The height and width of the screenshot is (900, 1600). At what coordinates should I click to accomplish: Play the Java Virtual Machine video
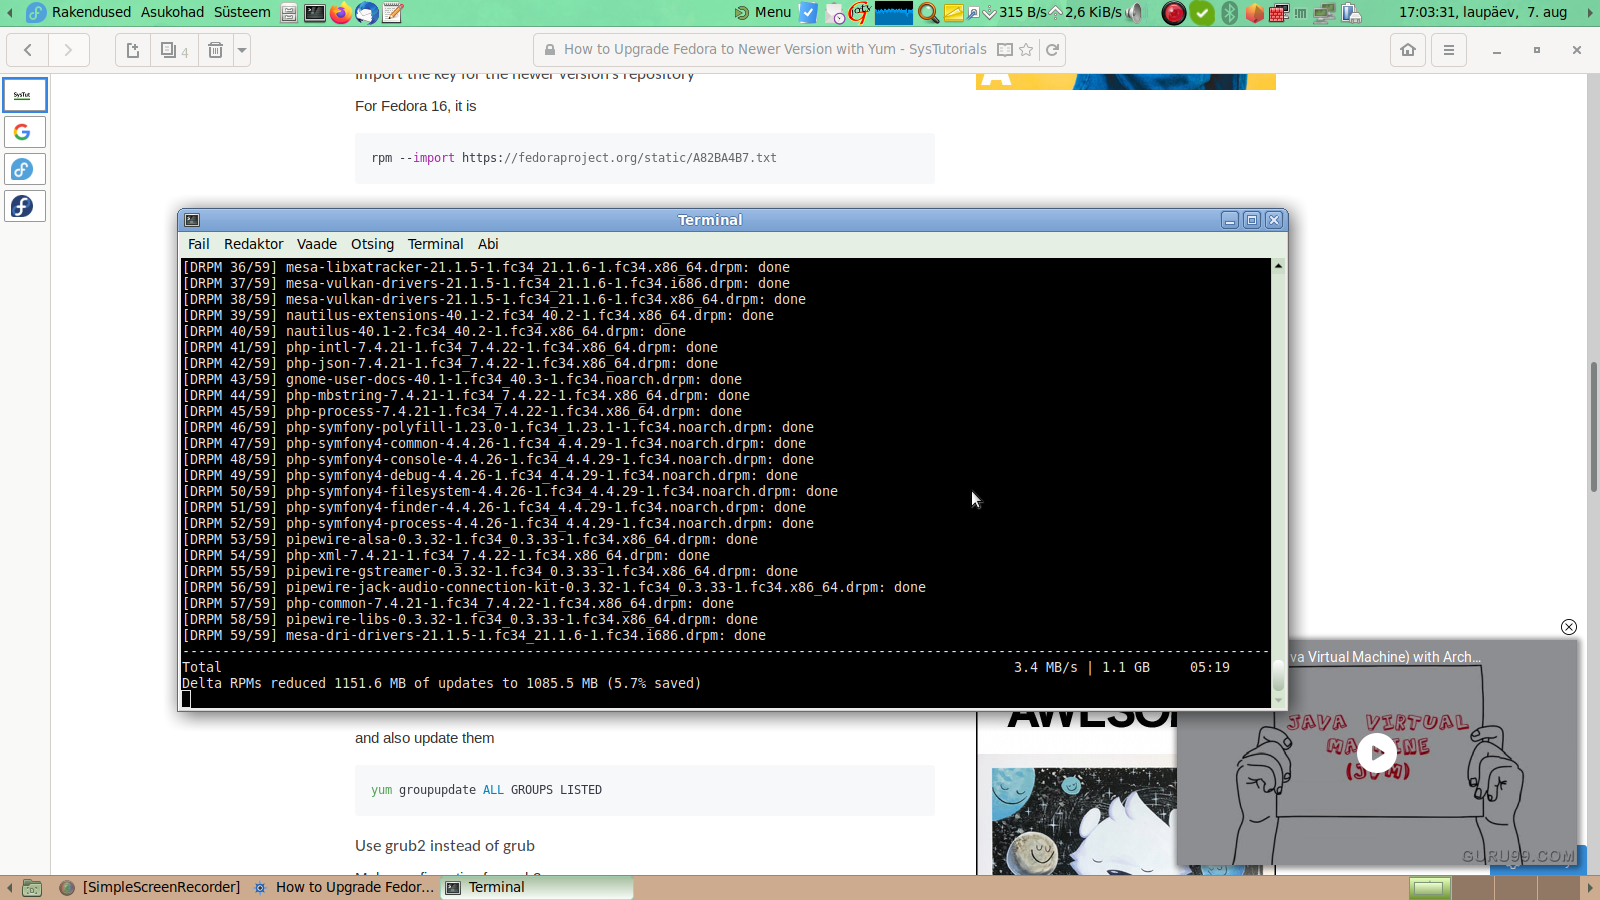pos(1377,753)
